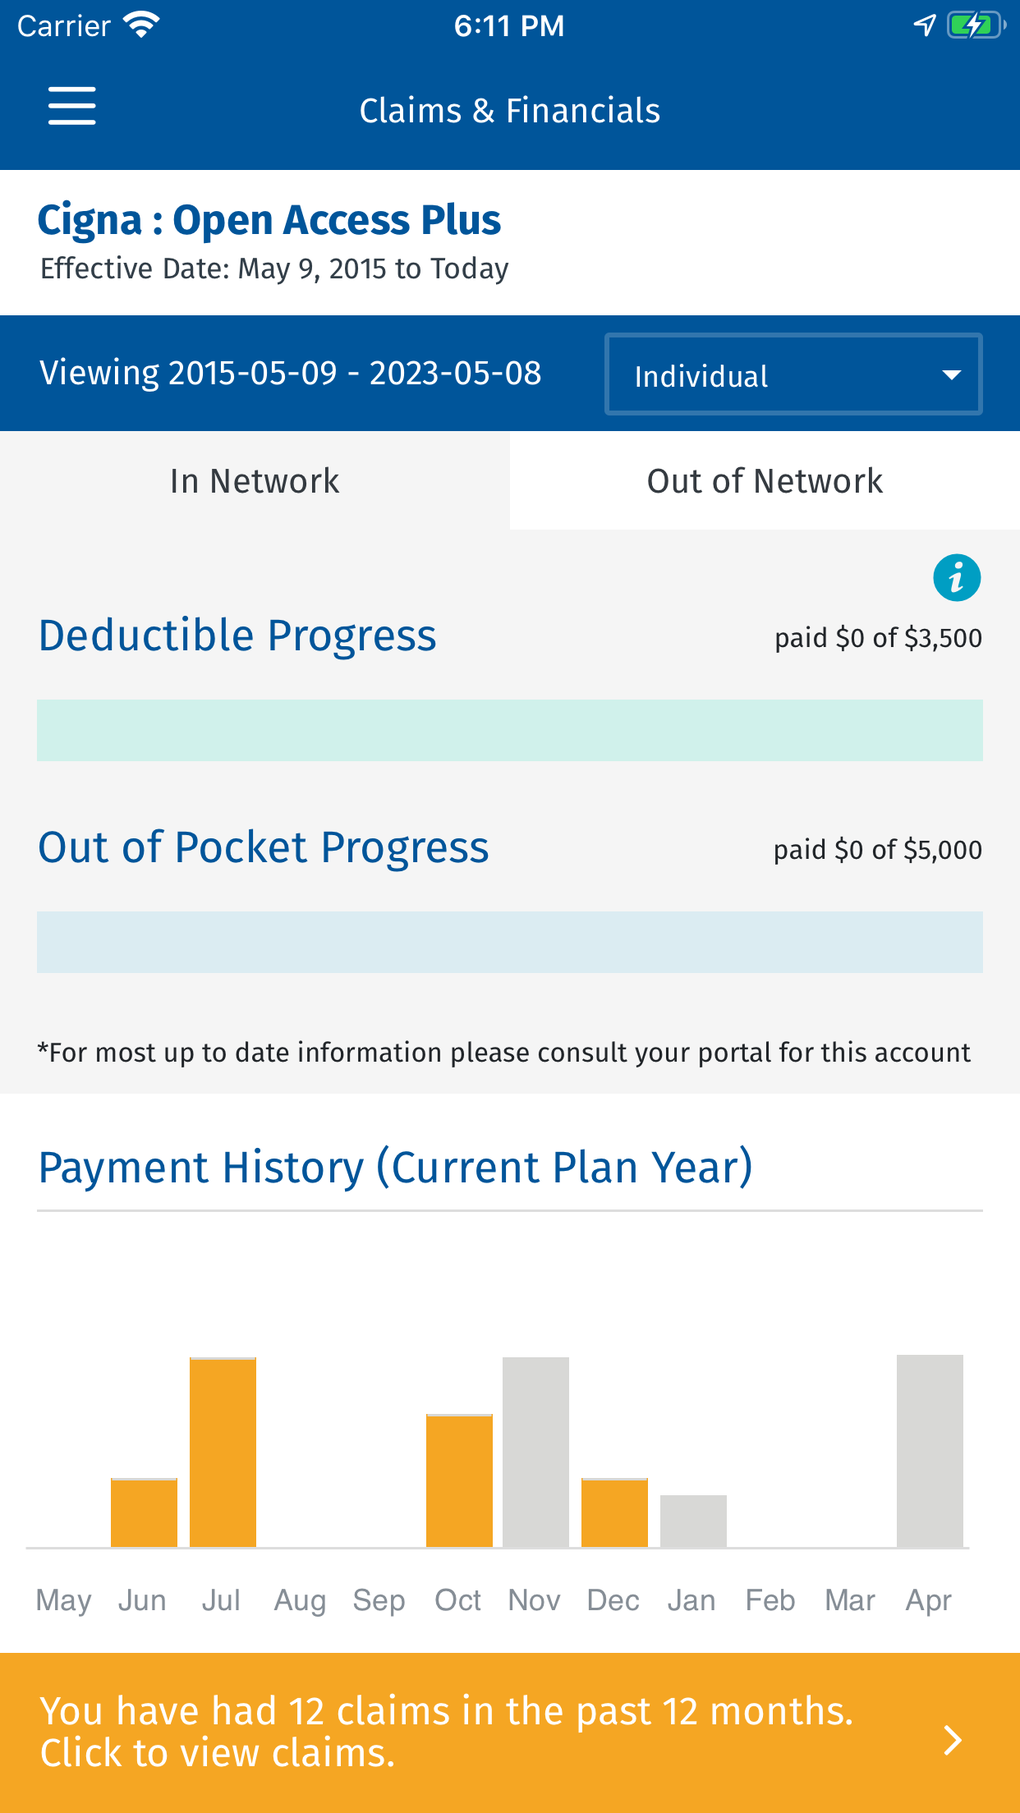Select the July orange payment bar
1020x1813 pixels.
(223, 1452)
